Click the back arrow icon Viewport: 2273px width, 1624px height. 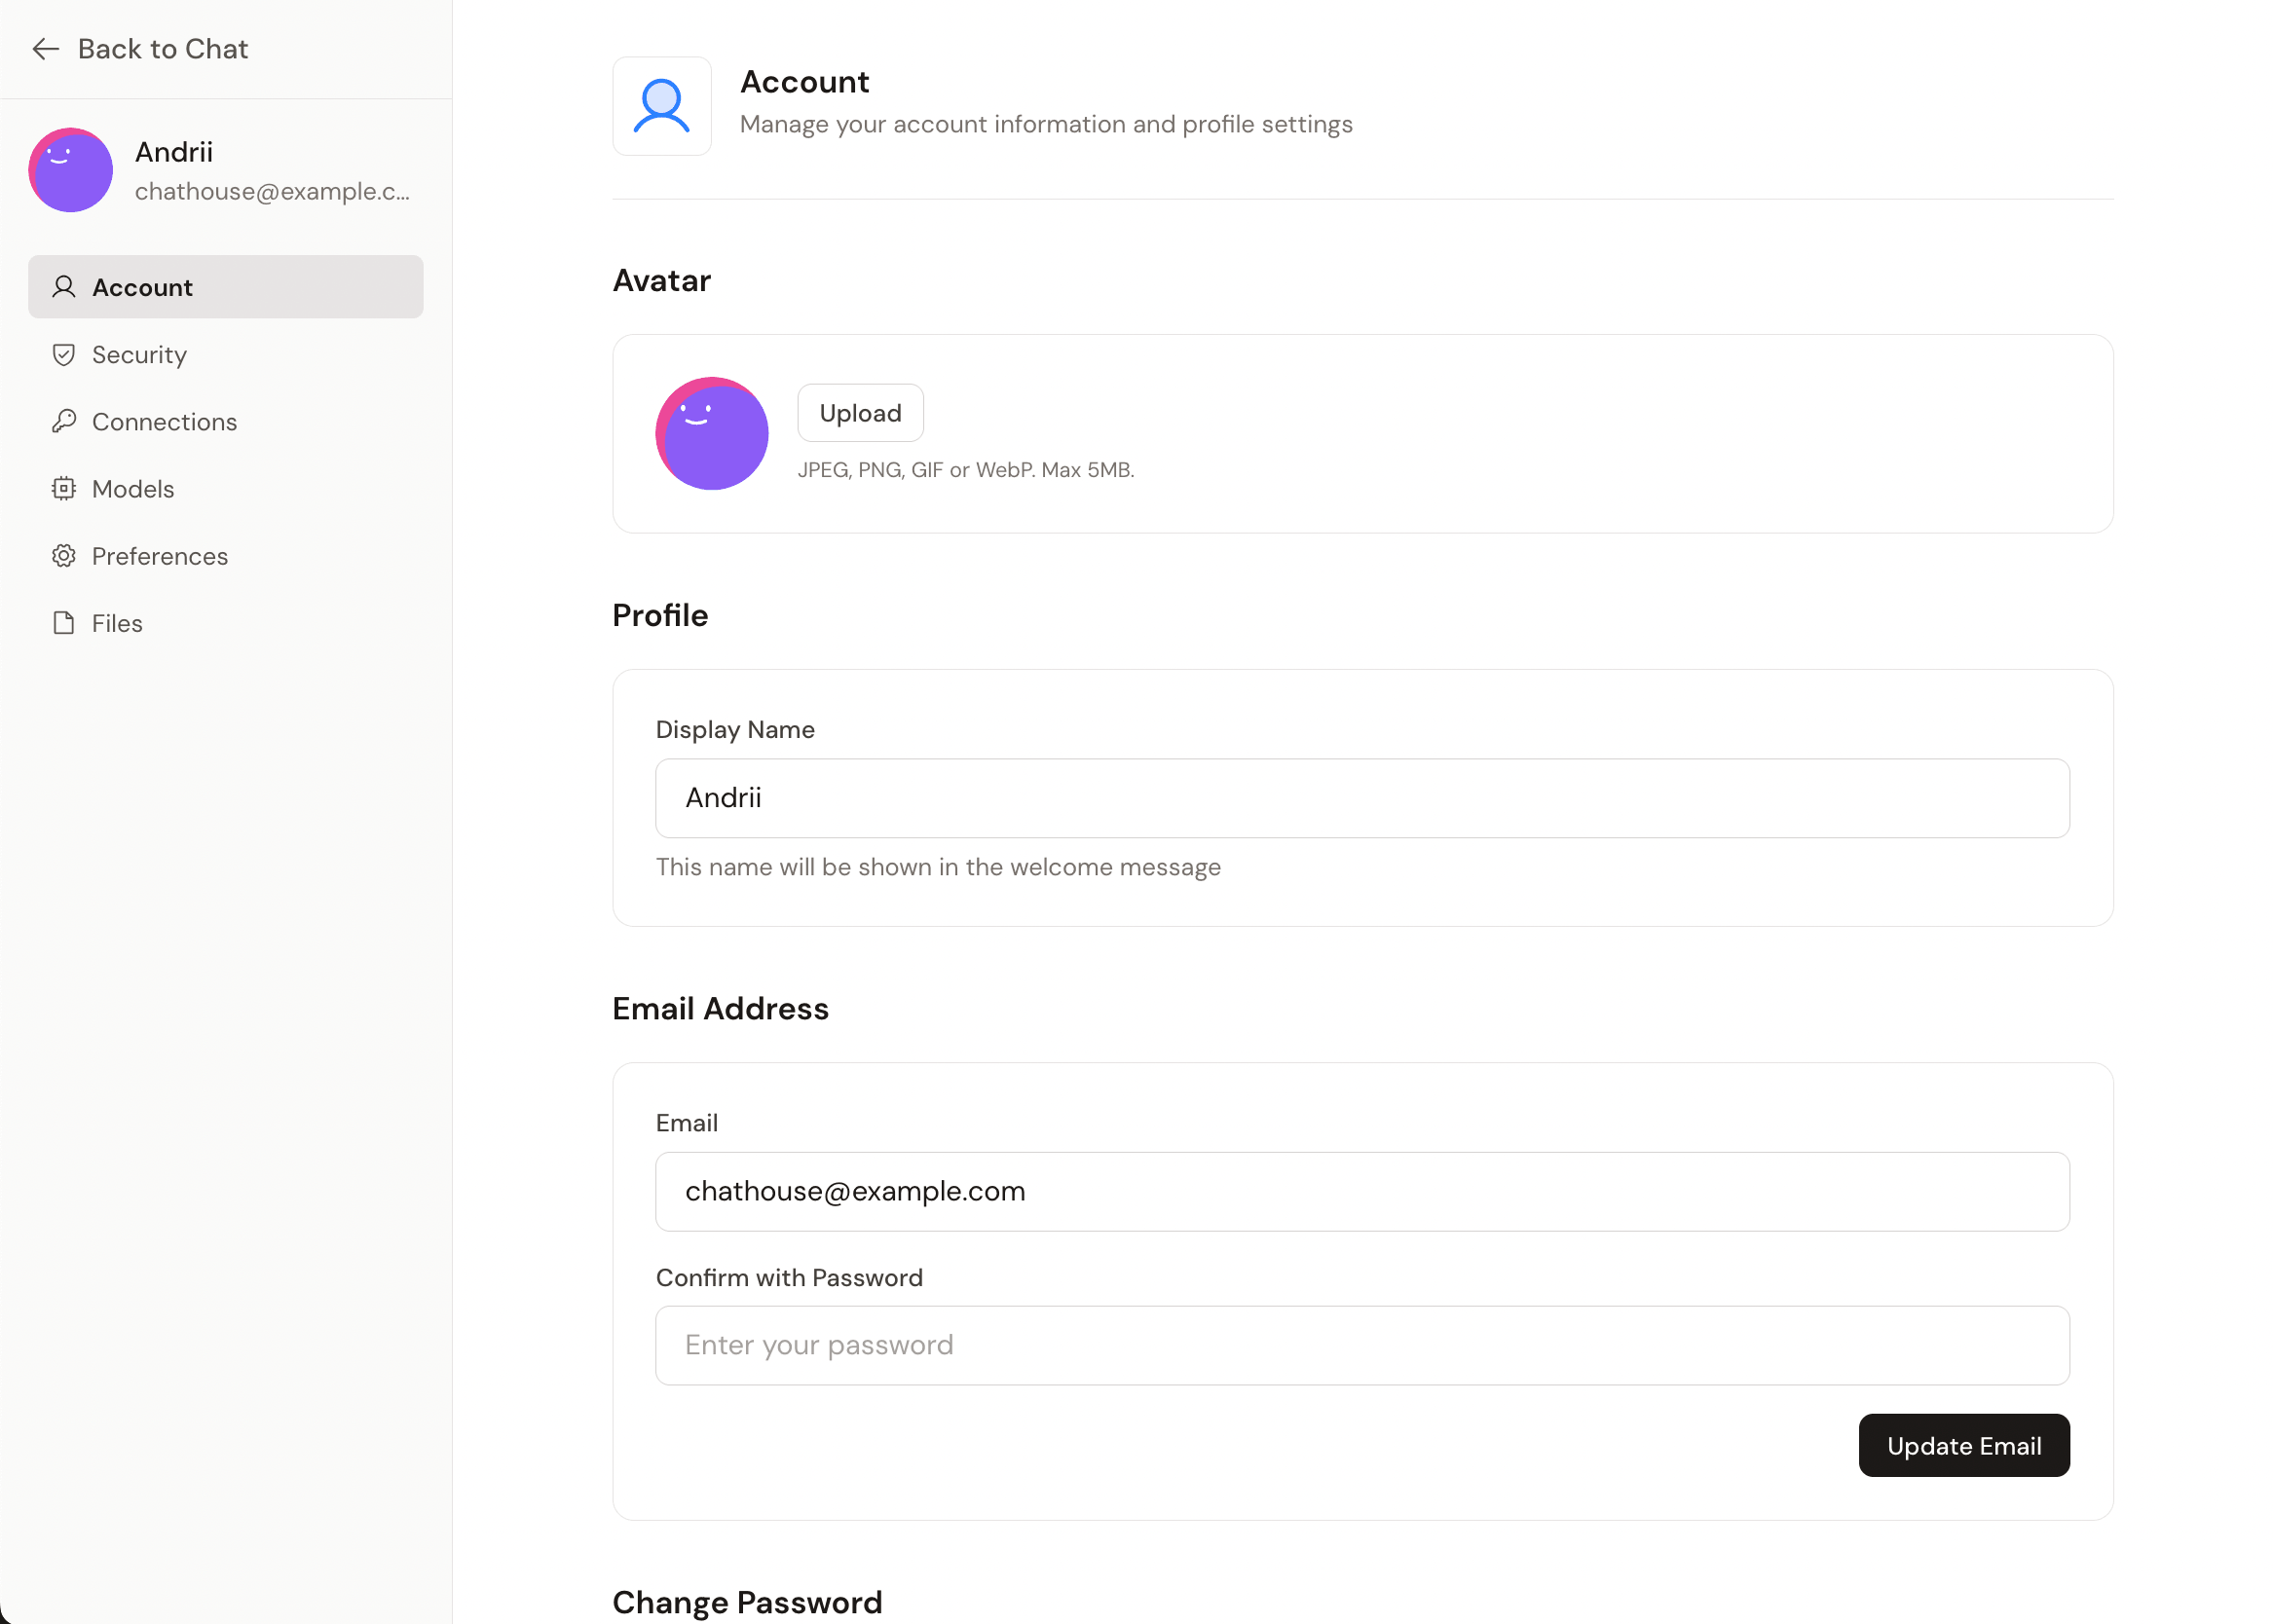(46, 49)
